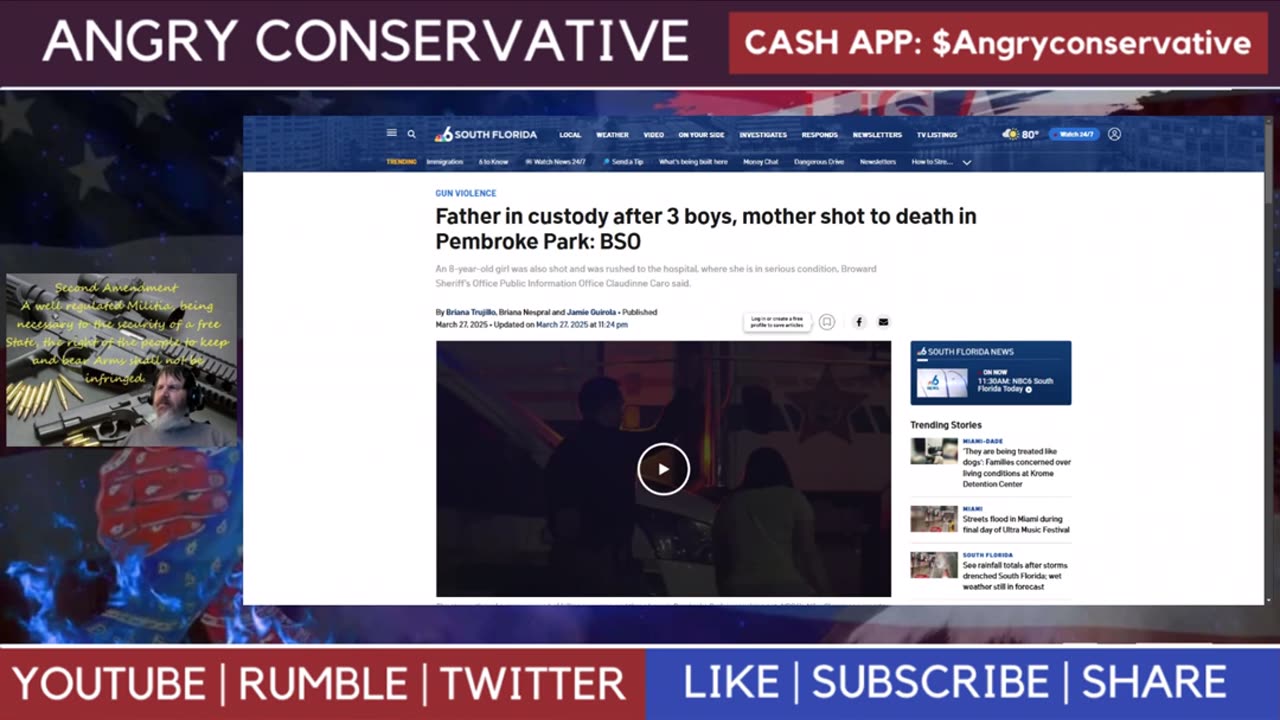This screenshot has width=1280, height=720.
Task: Click the Cash App $Angryconservative banner
Action: pos(998,43)
